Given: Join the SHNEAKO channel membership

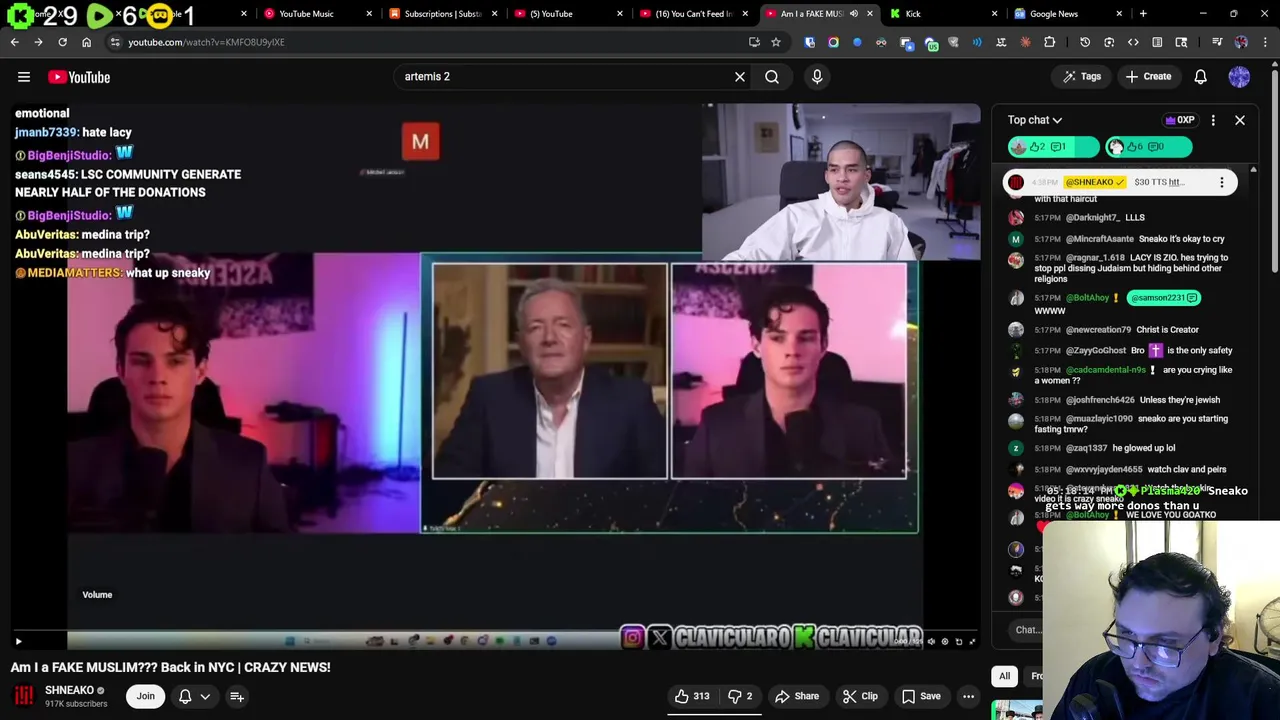Looking at the screenshot, I should point(145,696).
